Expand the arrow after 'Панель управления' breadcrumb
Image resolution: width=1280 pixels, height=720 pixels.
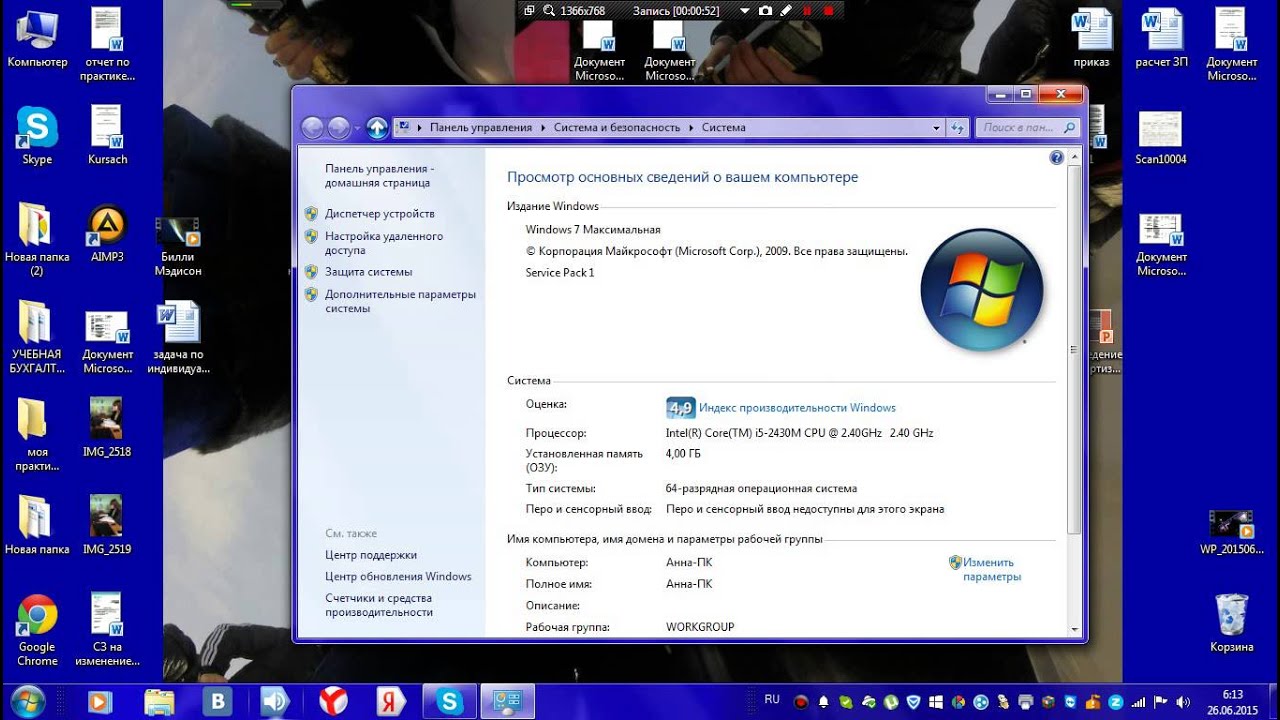(543, 128)
